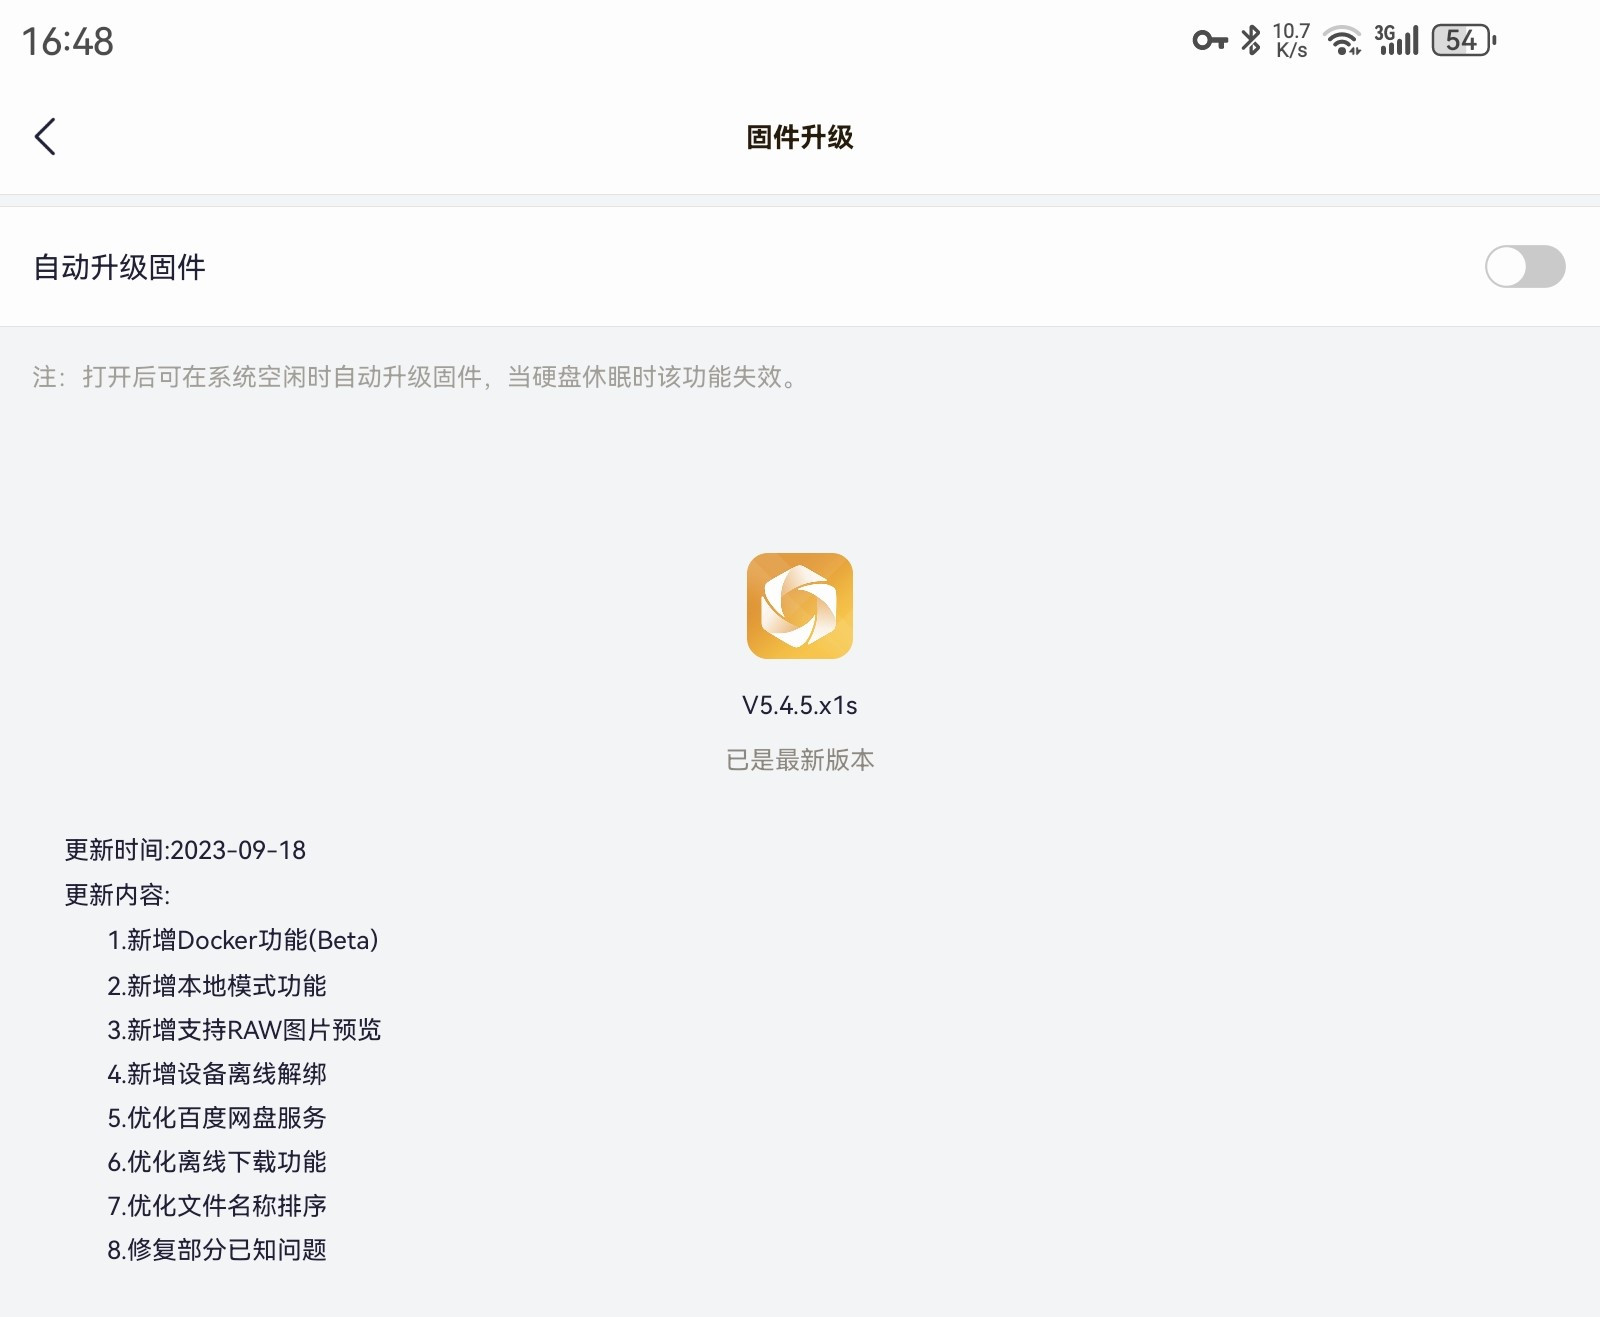Tap the Bluetooth status icon
Viewport: 1600px width, 1317px height.
pyautogui.click(x=1251, y=40)
